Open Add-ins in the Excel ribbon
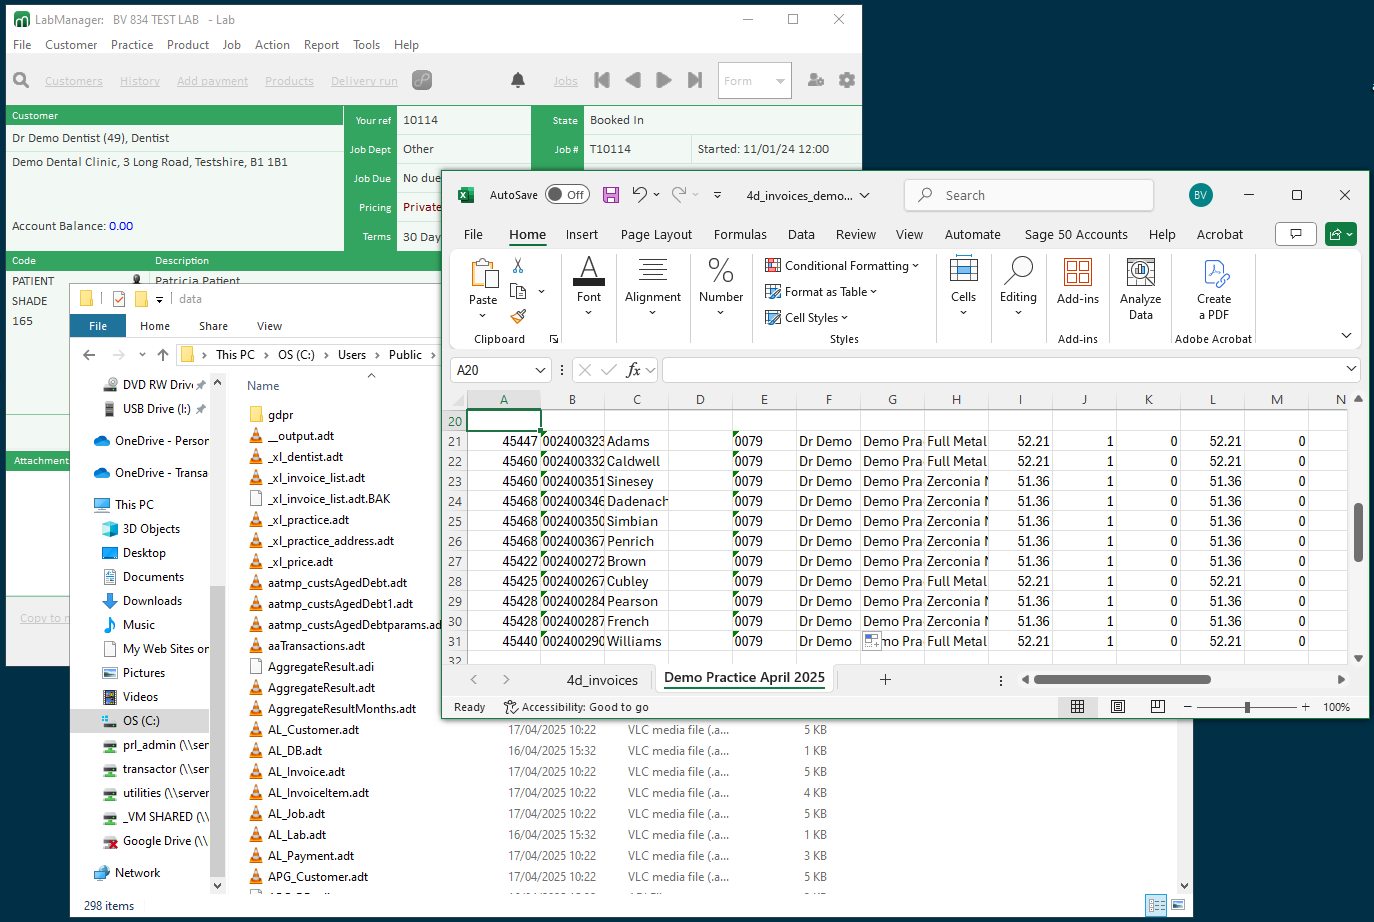This screenshot has width=1374, height=922. click(x=1078, y=281)
